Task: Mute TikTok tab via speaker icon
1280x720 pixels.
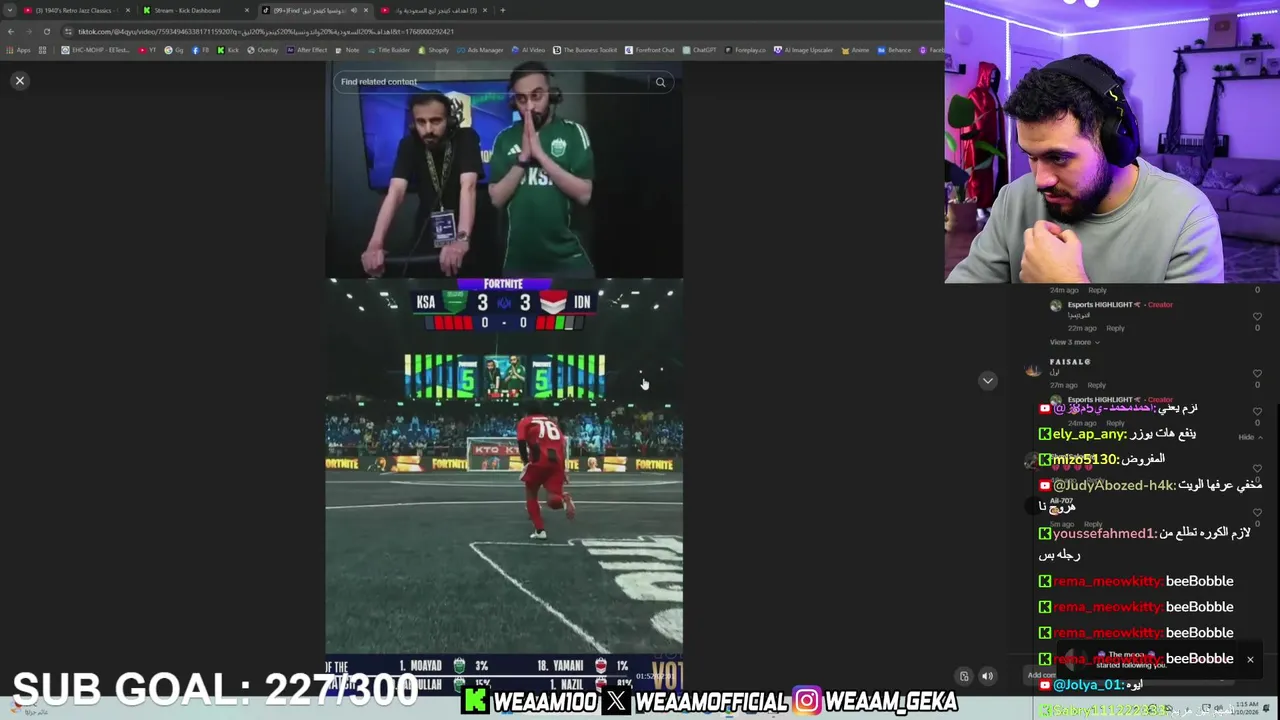Action: point(353,10)
